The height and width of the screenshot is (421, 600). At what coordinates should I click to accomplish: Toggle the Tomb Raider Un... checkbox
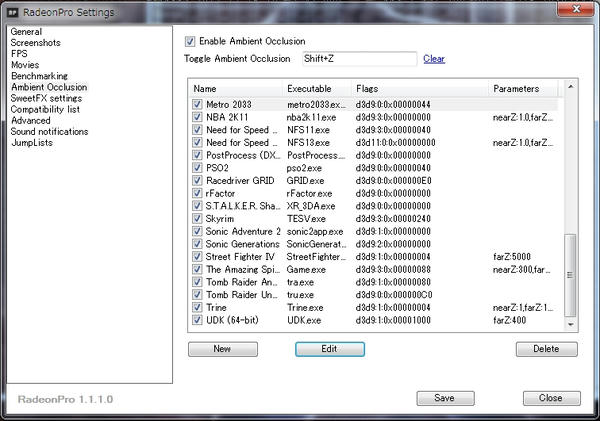click(197, 295)
